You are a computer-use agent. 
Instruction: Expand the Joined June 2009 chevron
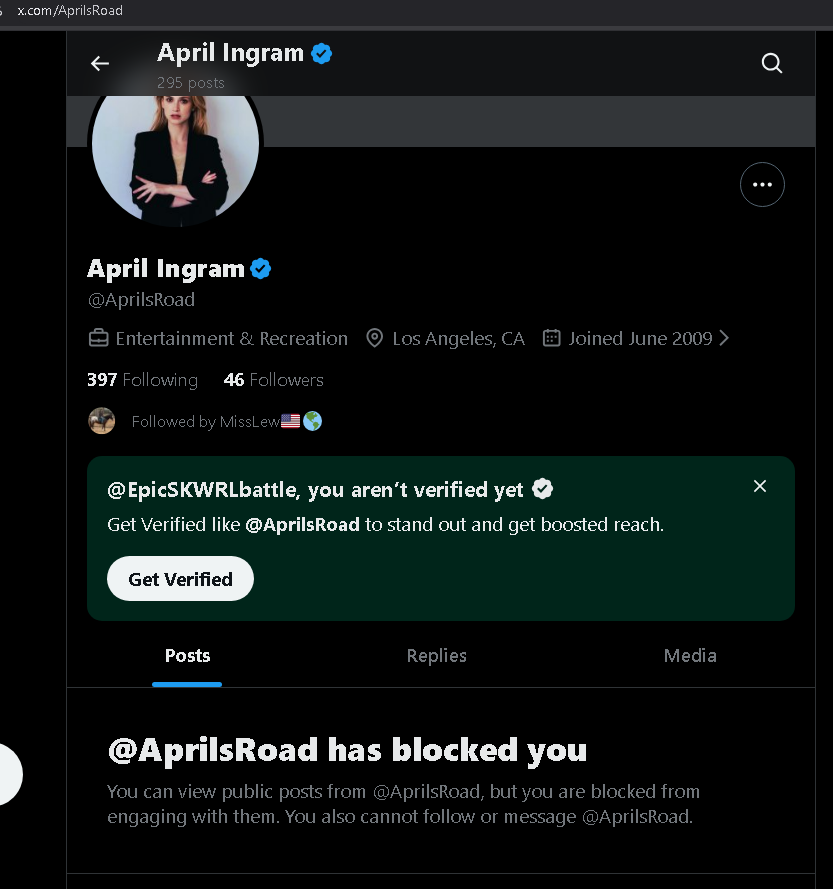724,338
